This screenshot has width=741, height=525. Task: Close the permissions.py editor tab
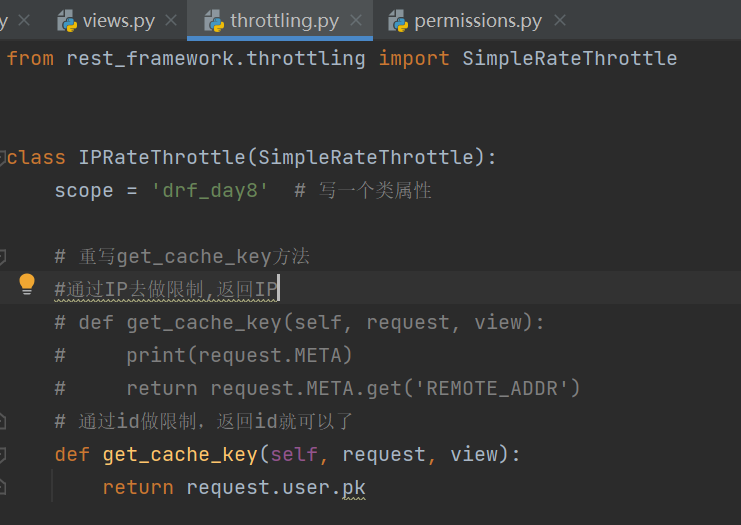559,20
